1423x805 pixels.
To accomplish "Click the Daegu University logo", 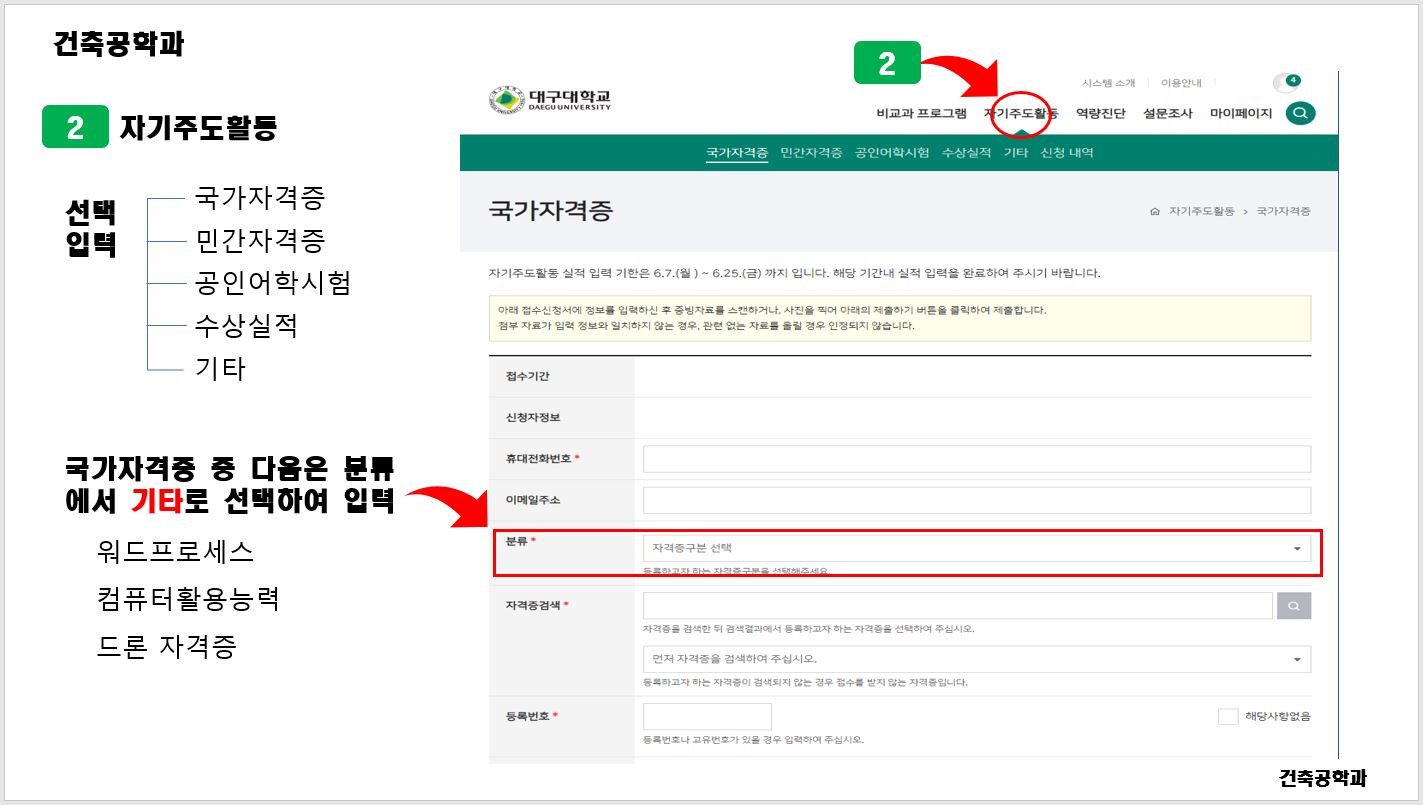I will pyautogui.click(x=550, y=100).
